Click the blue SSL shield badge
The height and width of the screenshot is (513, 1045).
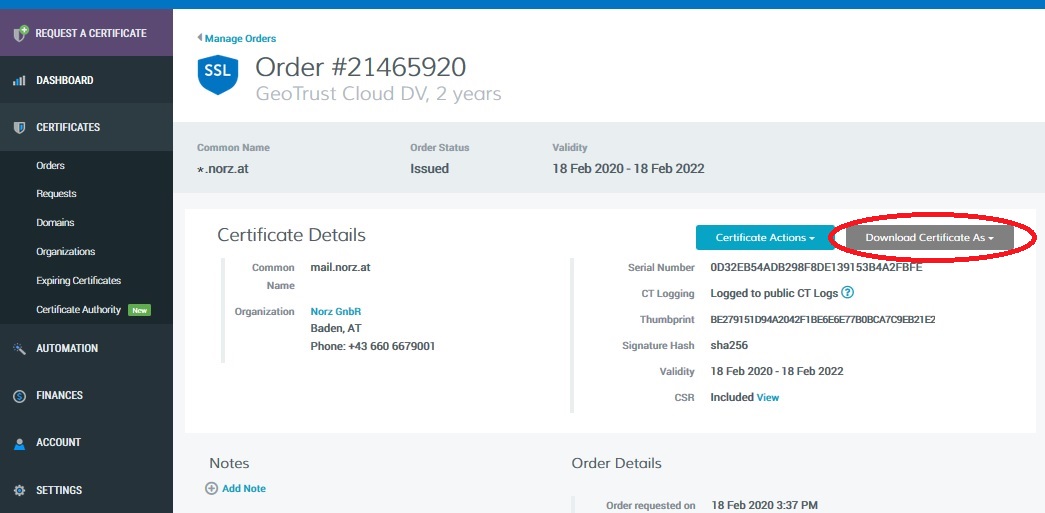pyautogui.click(x=218, y=75)
